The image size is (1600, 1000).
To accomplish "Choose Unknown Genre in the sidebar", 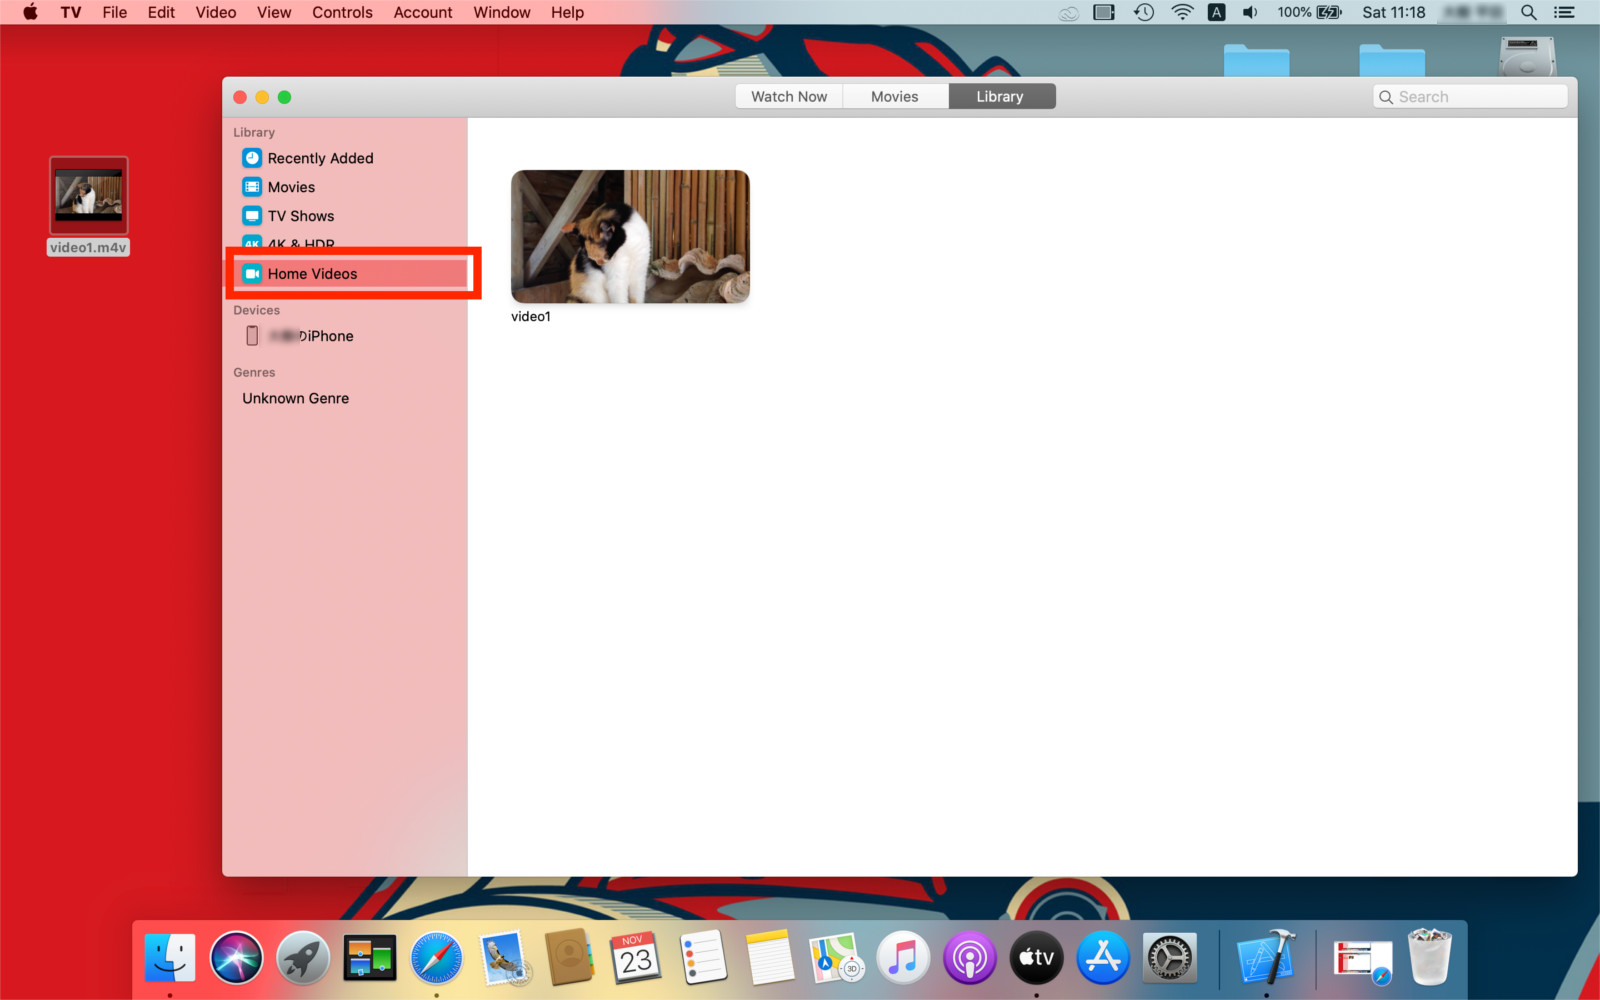I will click(295, 398).
